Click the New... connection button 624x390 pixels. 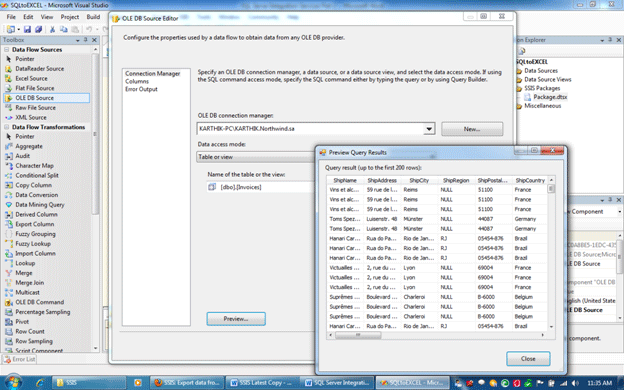(x=472, y=129)
